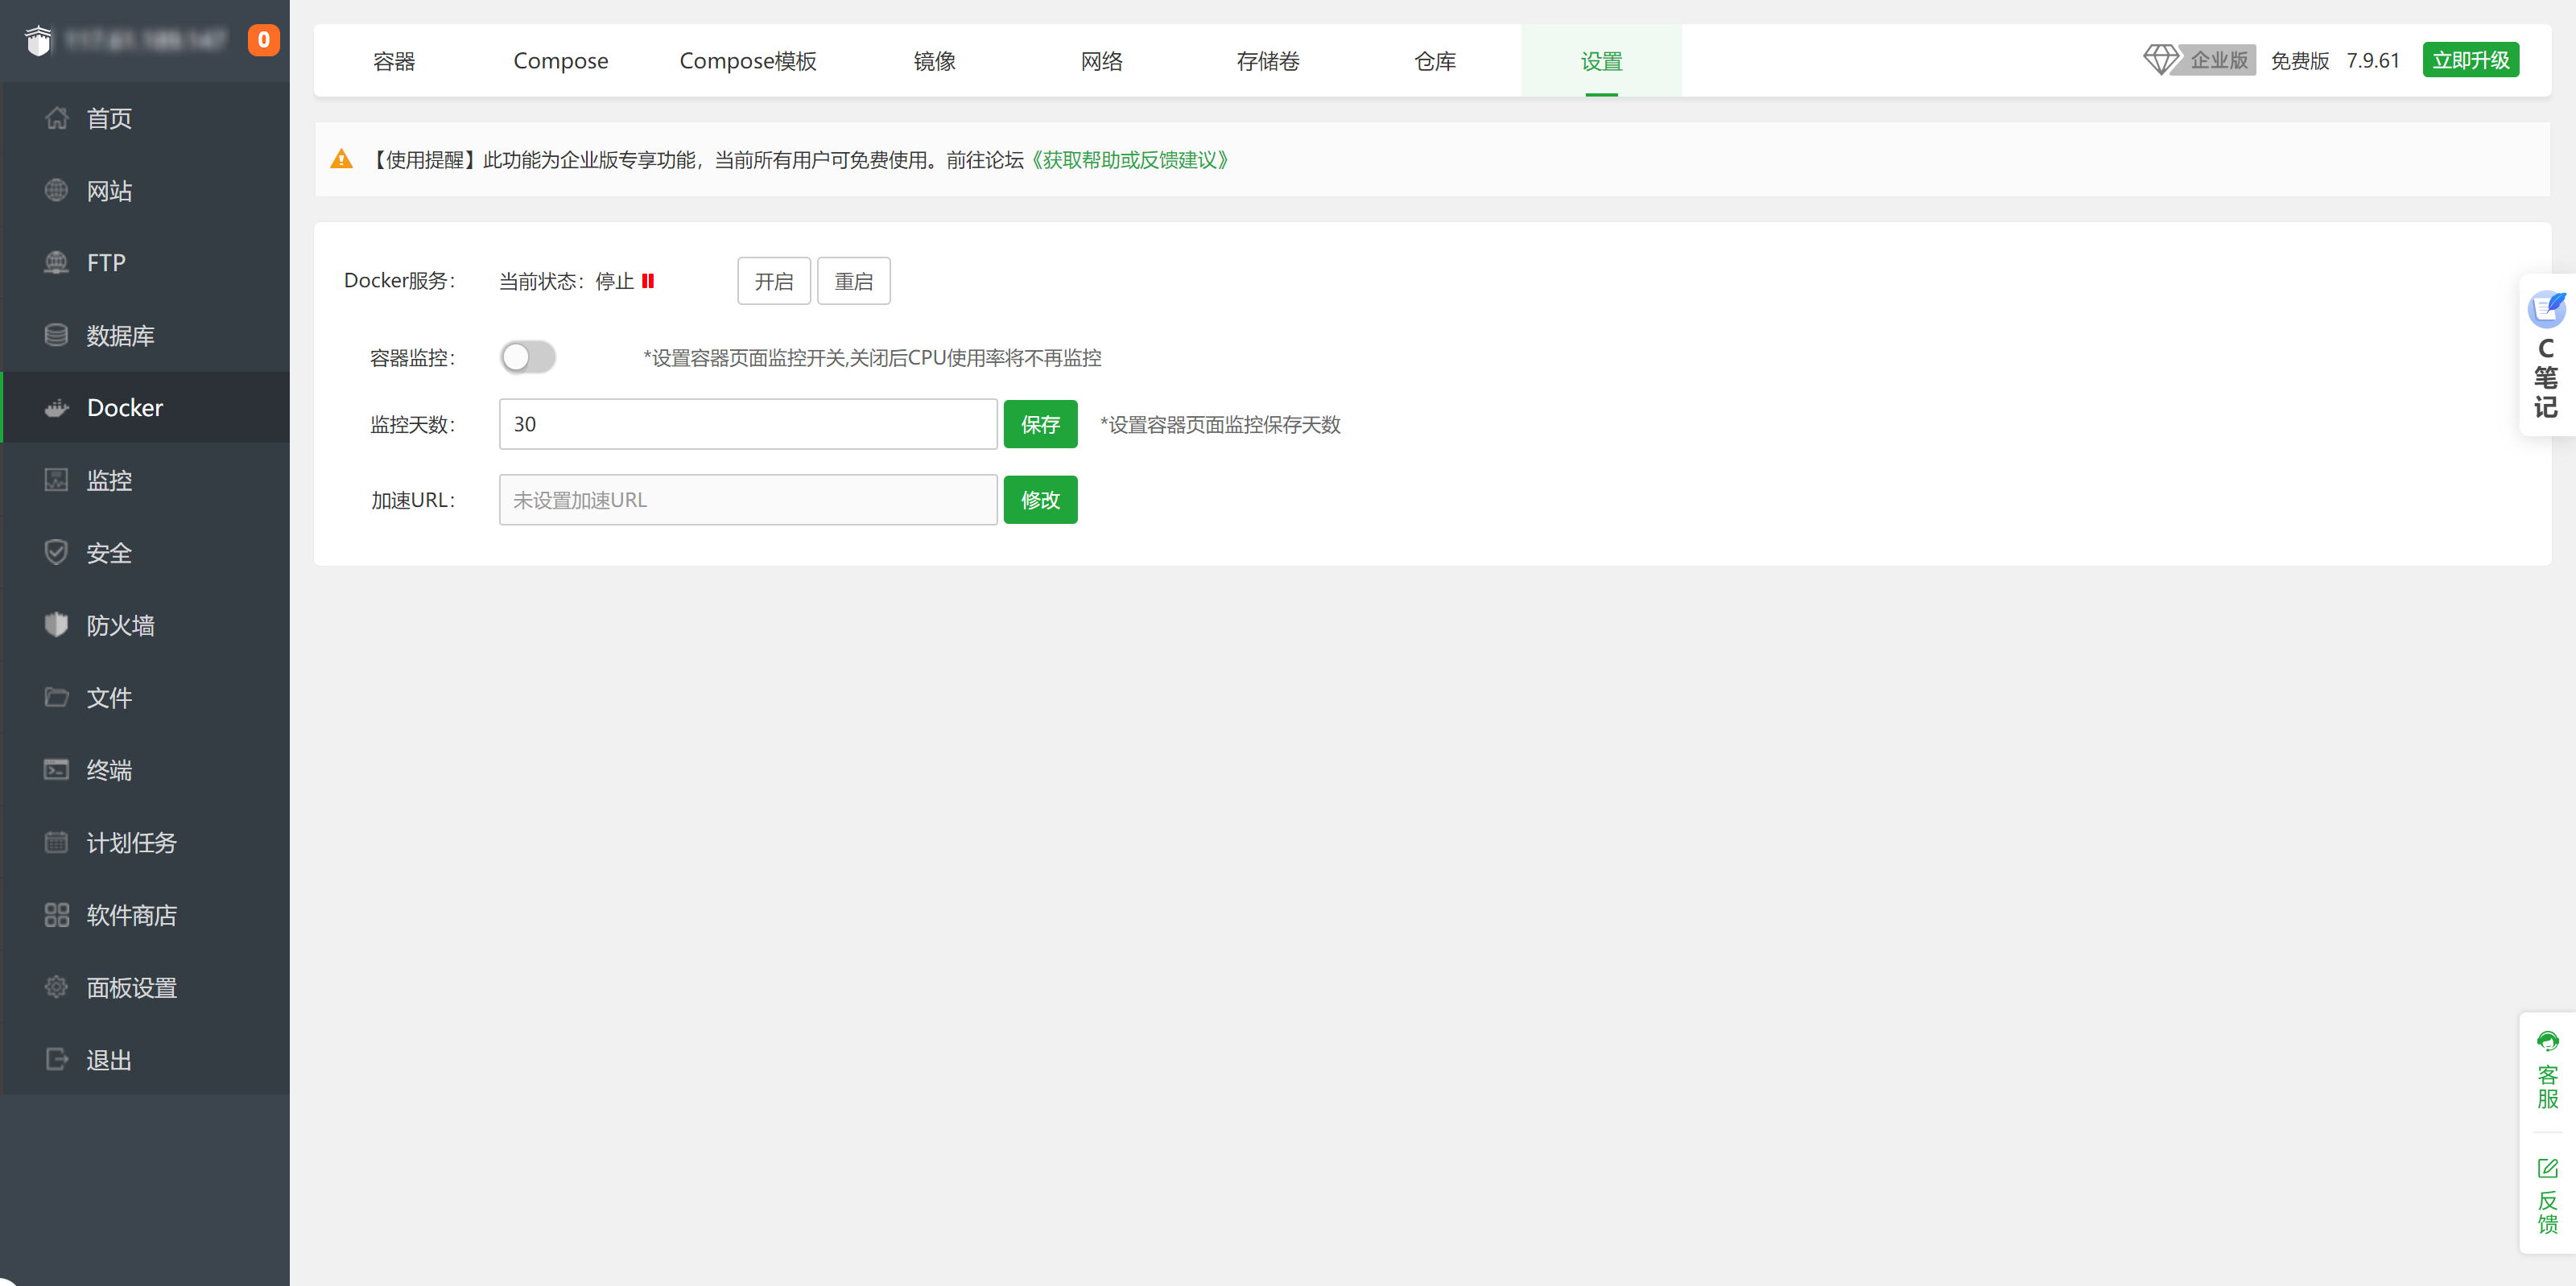2576x1286 pixels.
Task: Click the database stack icon beside 数据库
Action: 56,335
